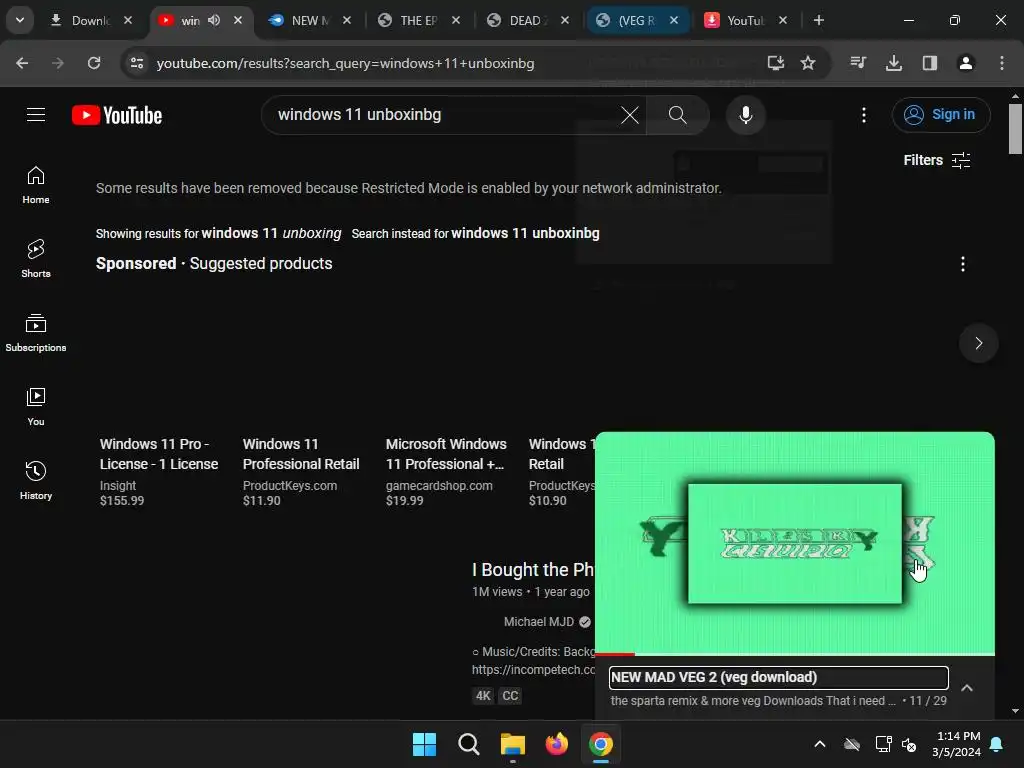Image resolution: width=1024 pixels, height=768 pixels.
Task: Click the miniplayer video thumbnail
Action: tap(795, 543)
